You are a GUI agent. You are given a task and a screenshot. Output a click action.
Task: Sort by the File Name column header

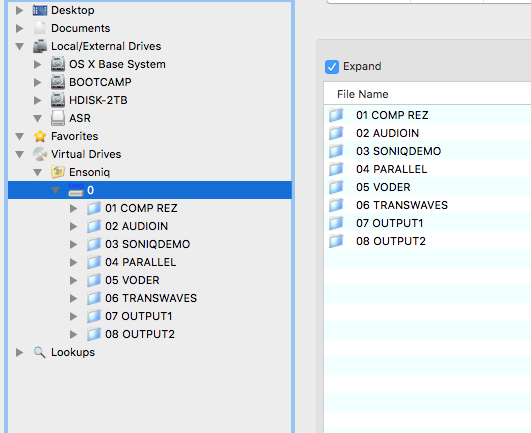363,94
